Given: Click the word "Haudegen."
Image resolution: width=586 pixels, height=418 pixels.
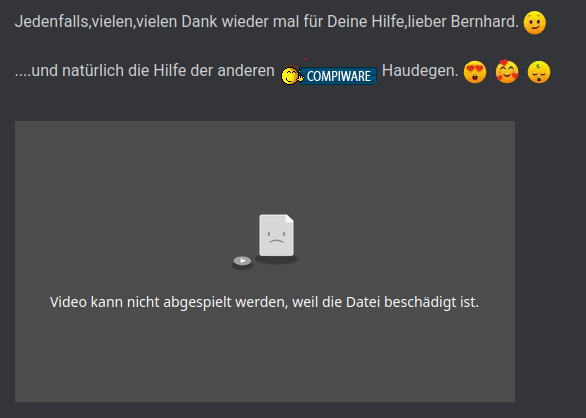Looking at the screenshot, I should tap(420, 71).
